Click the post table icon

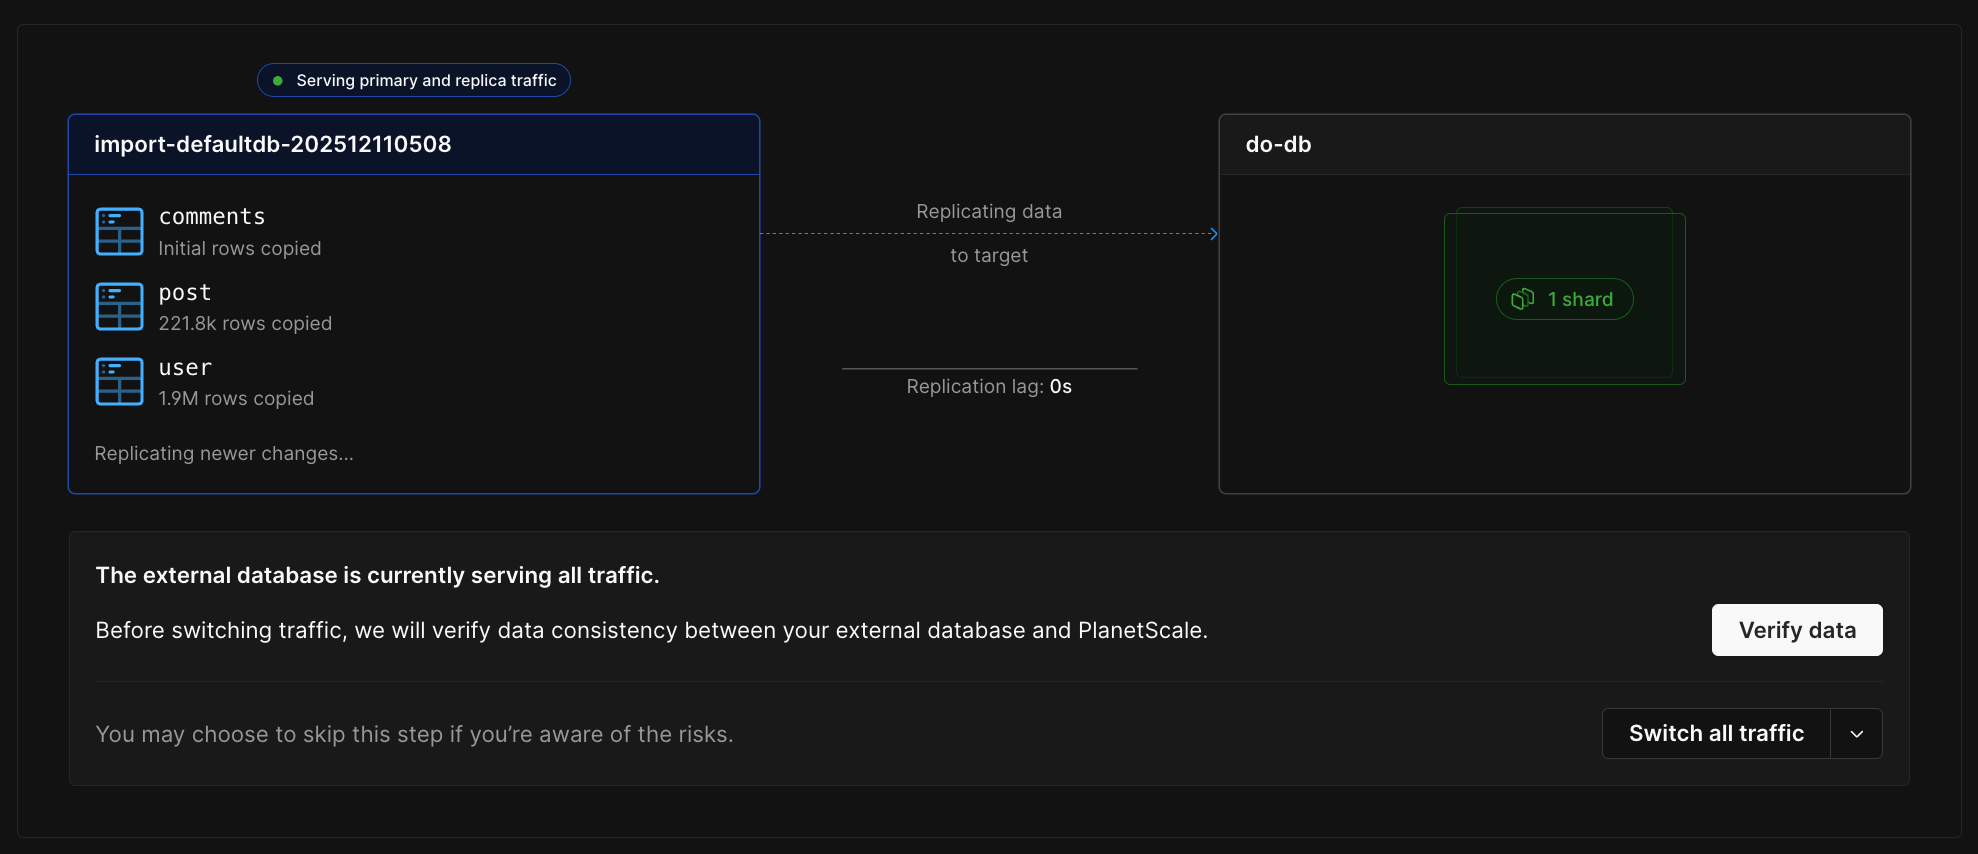[x=119, y=306]
